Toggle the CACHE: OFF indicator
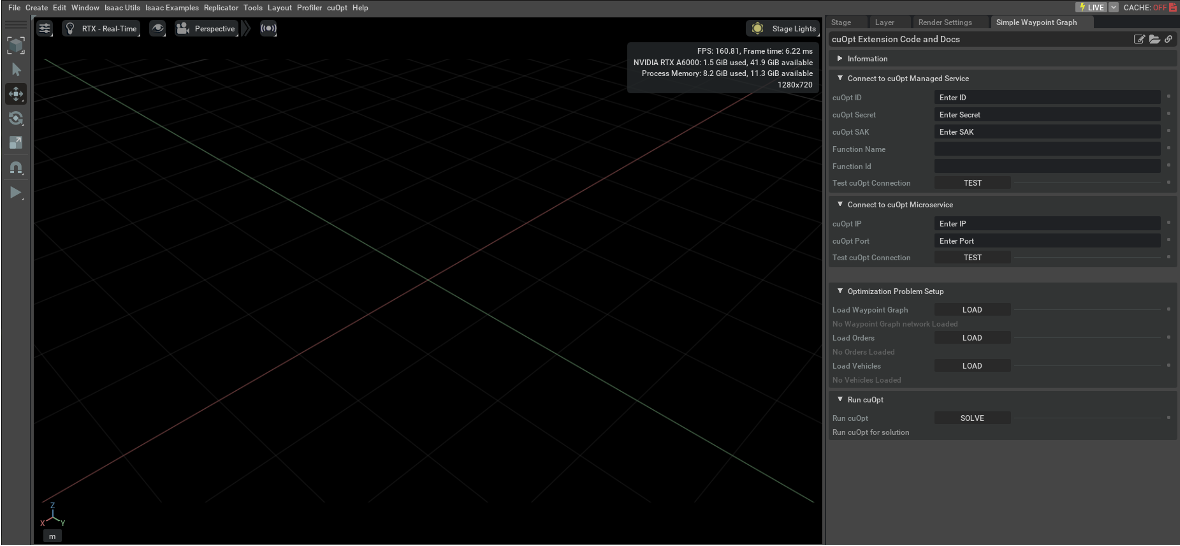Image resolution: width=1180 pixels, height=546 pixels. [1151, 7]
